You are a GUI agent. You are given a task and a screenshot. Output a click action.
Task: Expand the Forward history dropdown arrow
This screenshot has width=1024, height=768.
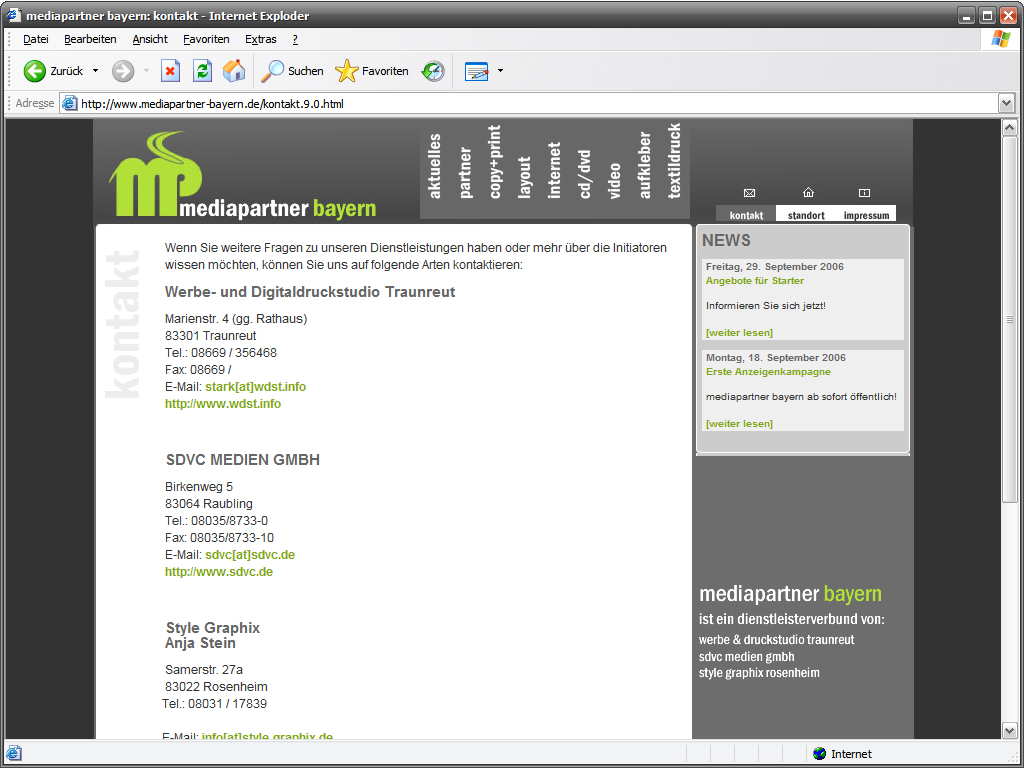(x=146, y=71)
